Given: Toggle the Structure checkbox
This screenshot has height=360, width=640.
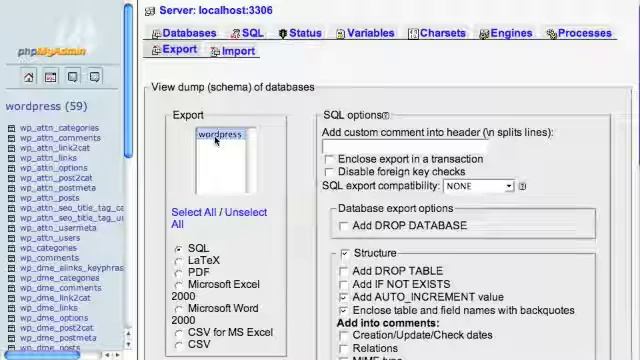Looking at the screenshot, I should tap(345, 253).
